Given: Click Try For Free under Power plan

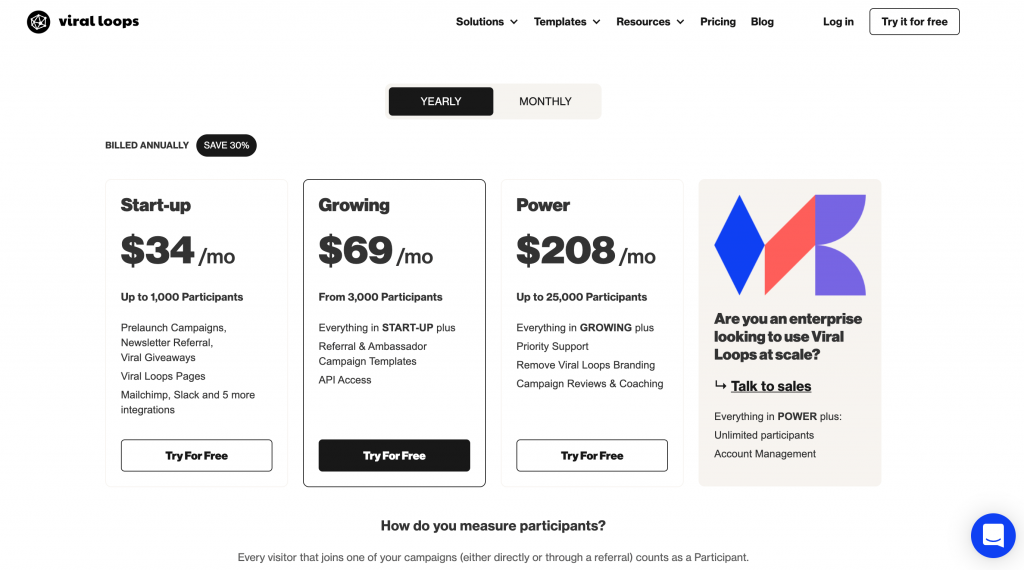Looking at the screenshot, I should [x=592, y=455].
